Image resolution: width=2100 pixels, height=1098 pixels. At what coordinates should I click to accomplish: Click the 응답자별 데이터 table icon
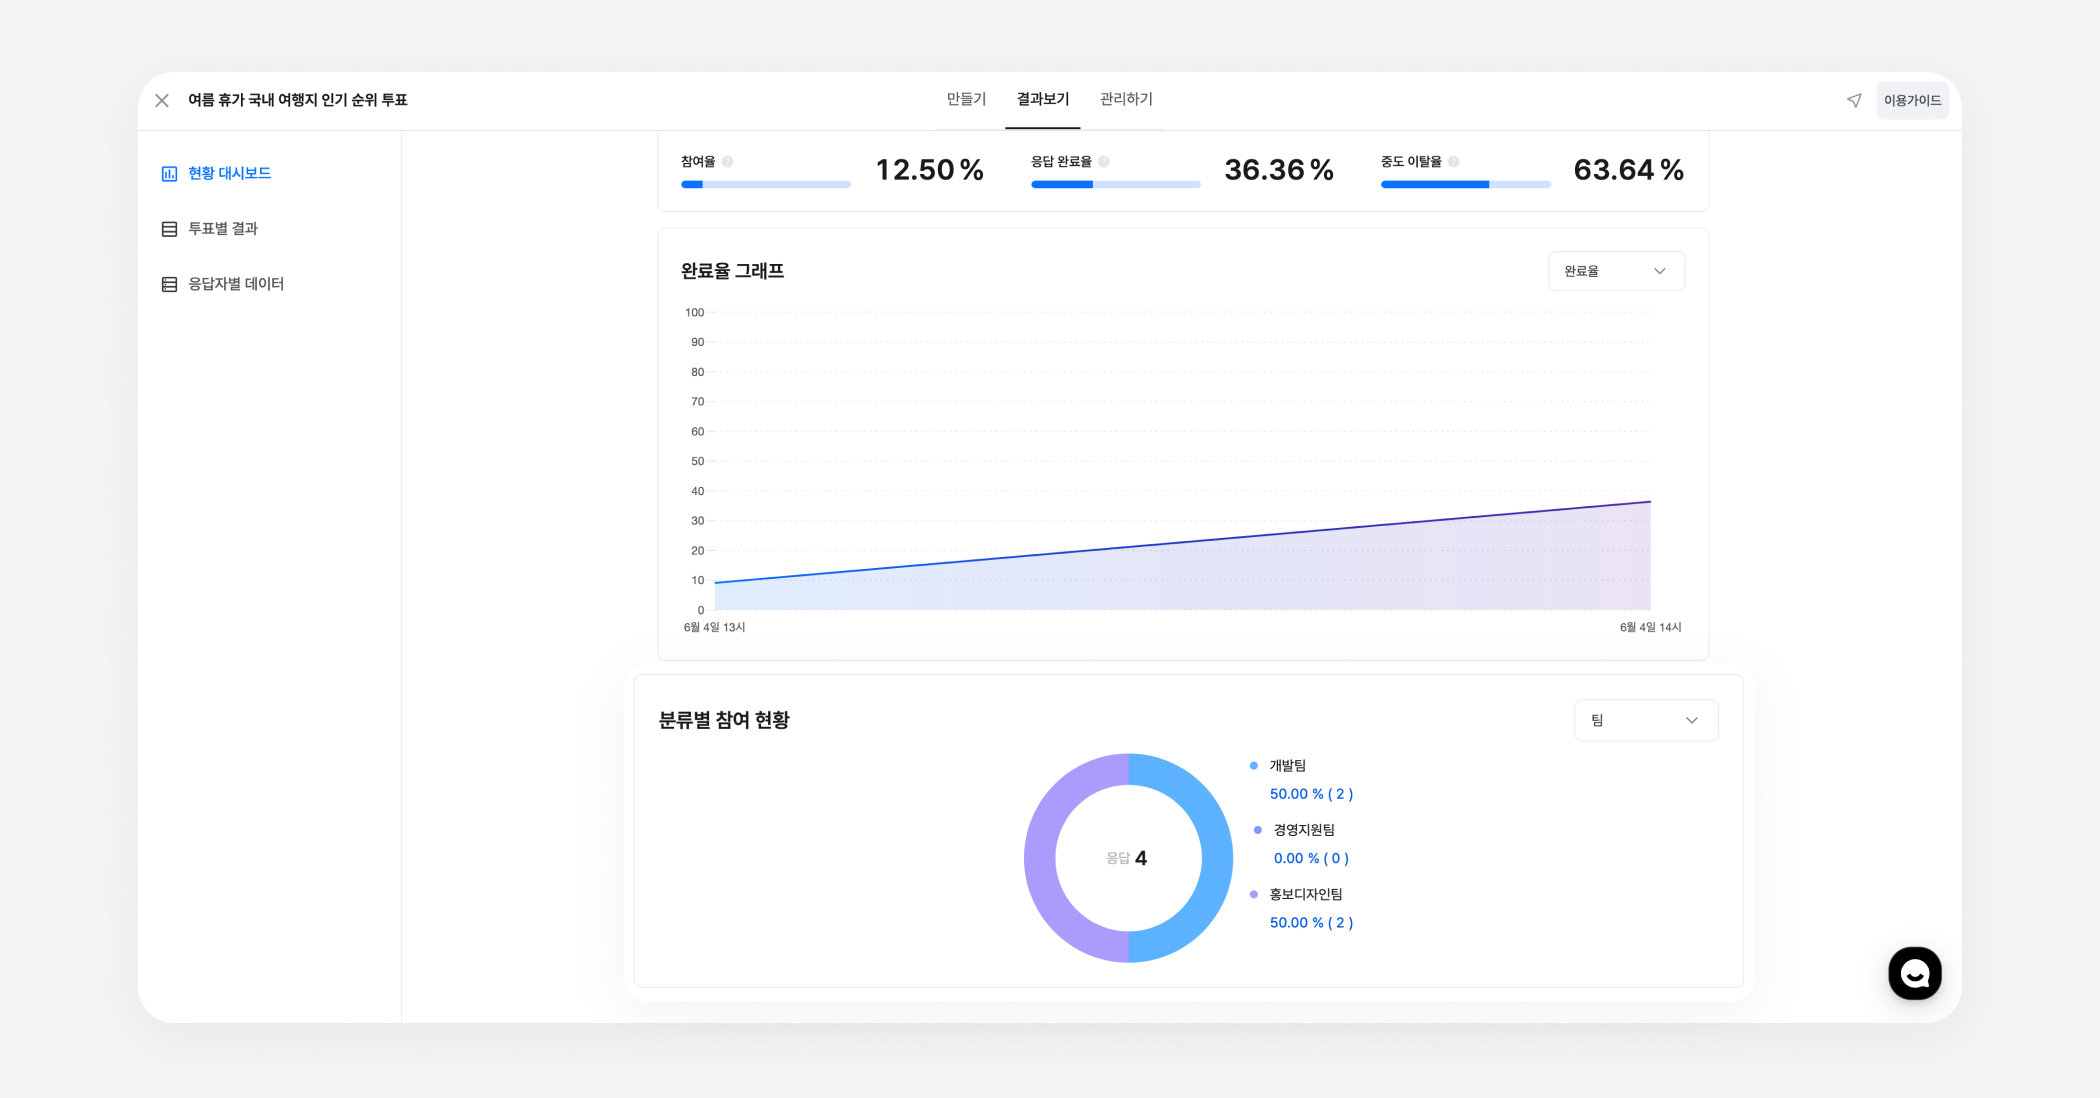[x=169, y=284]
